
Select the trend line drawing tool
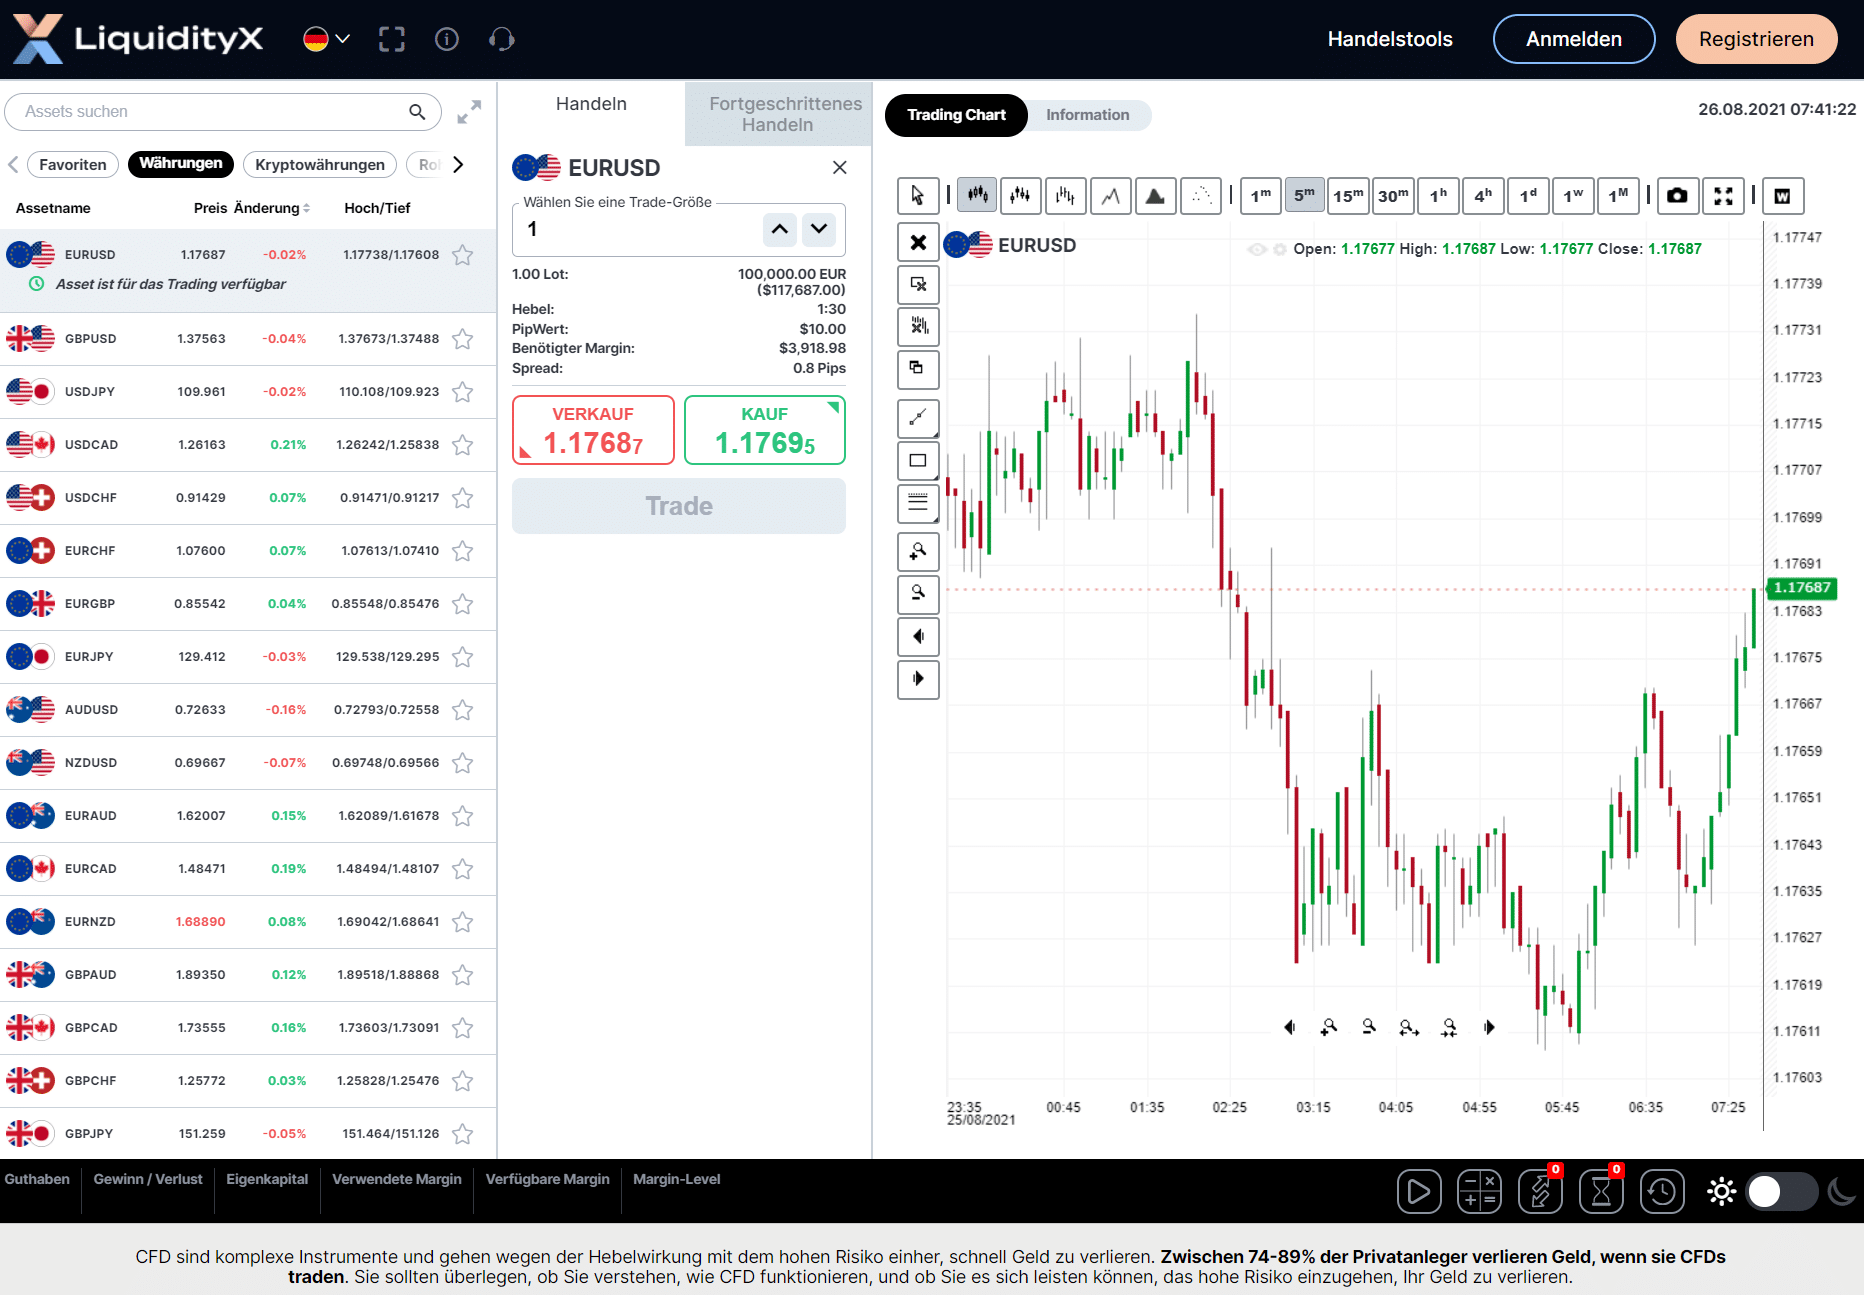pyautogui.click(x=918, y=418)
